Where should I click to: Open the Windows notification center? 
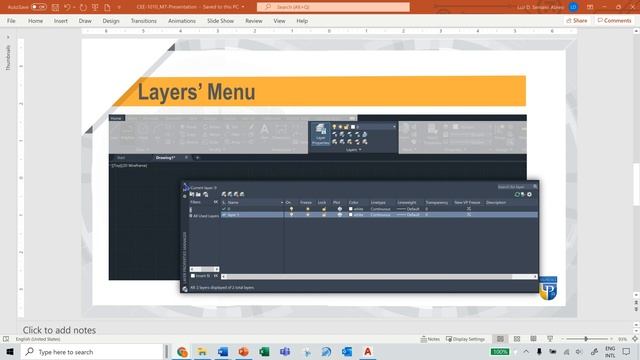[x=627, y=351]
